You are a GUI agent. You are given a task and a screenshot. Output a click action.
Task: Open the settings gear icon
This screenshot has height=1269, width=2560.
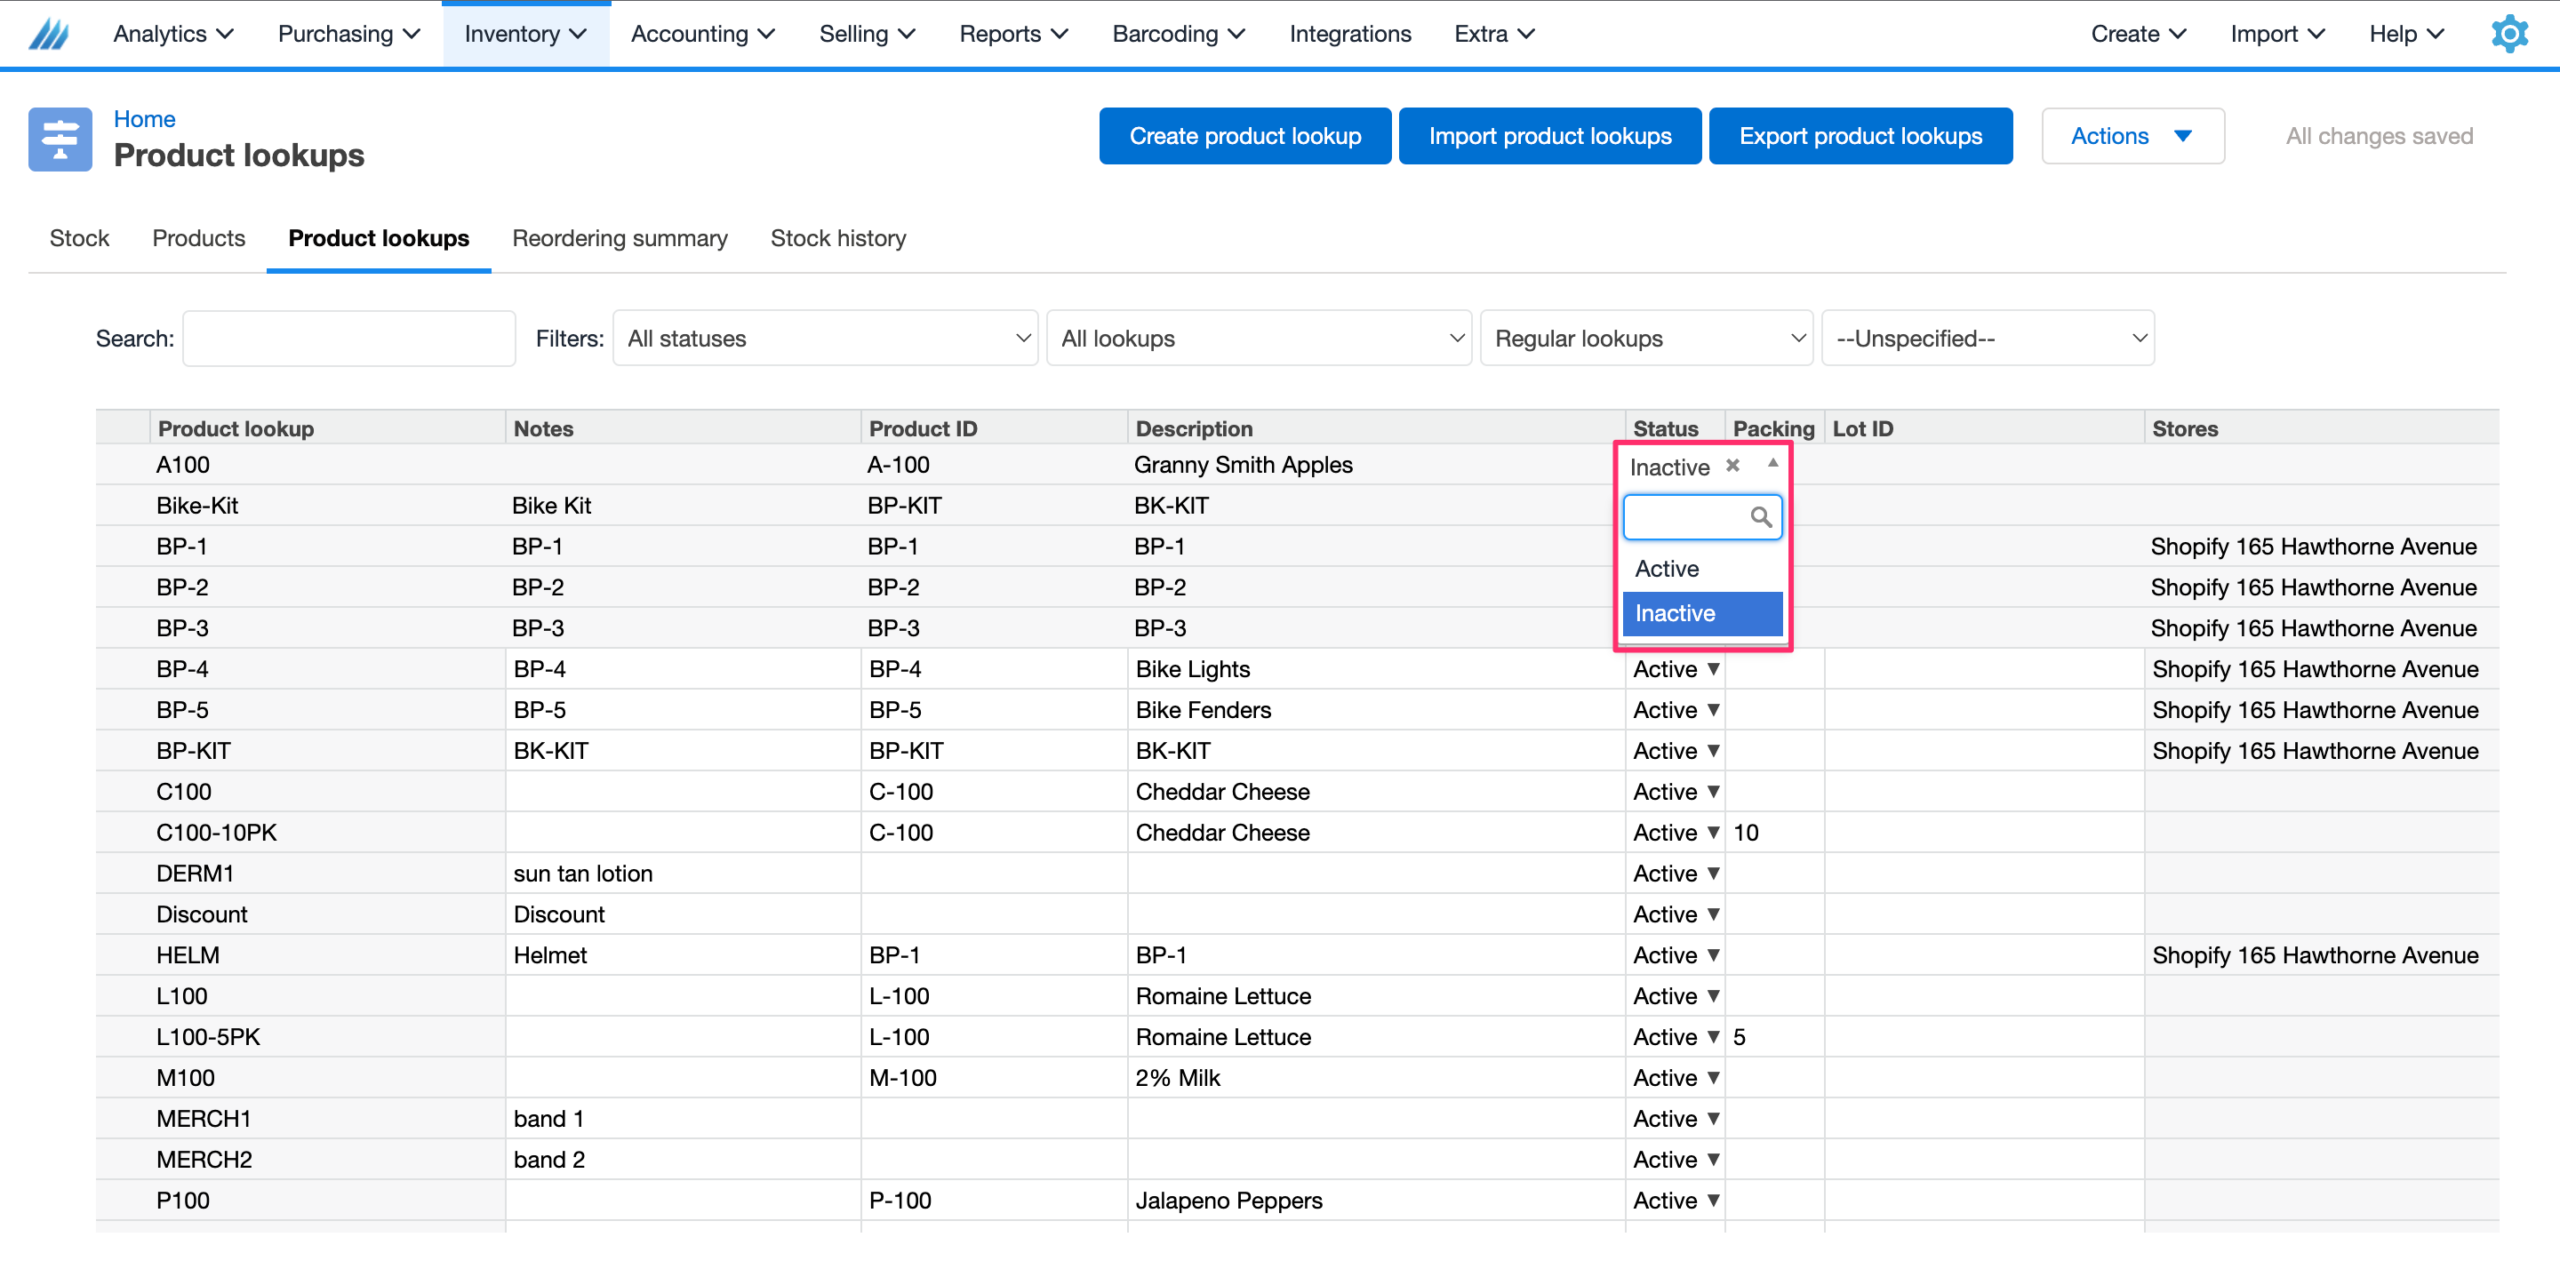pyautogui.click(x=2508, y=34)
